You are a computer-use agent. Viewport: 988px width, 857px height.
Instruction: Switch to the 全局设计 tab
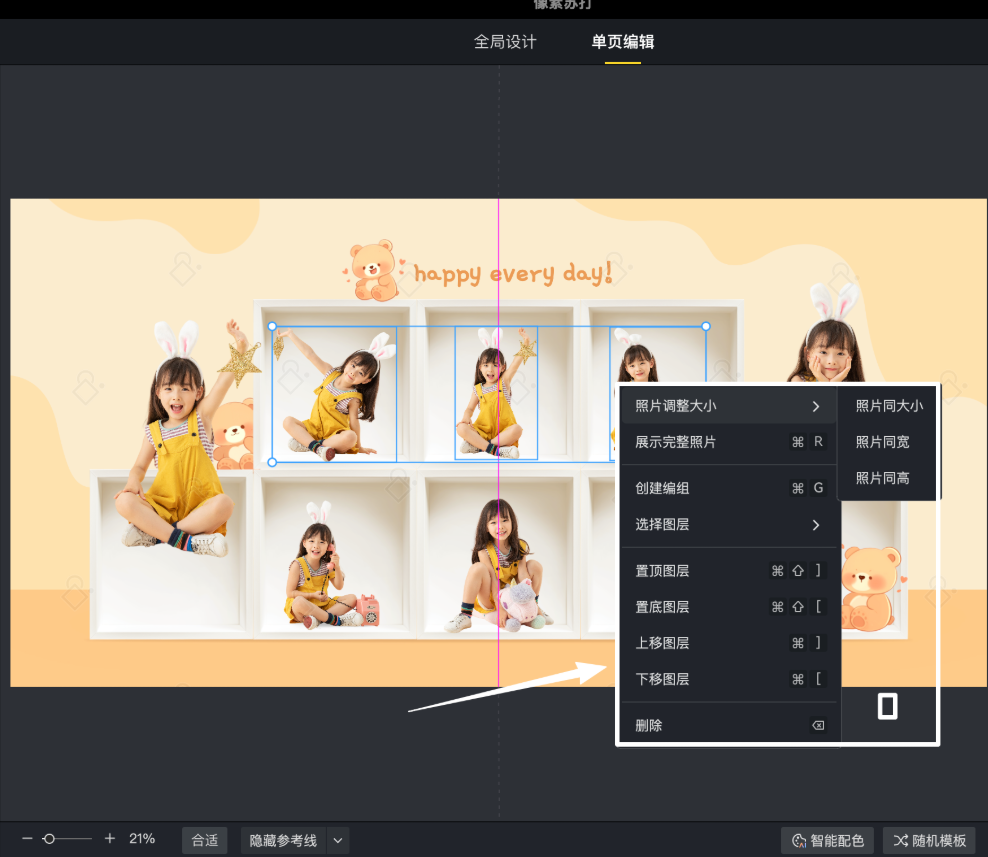pos(505,42)
